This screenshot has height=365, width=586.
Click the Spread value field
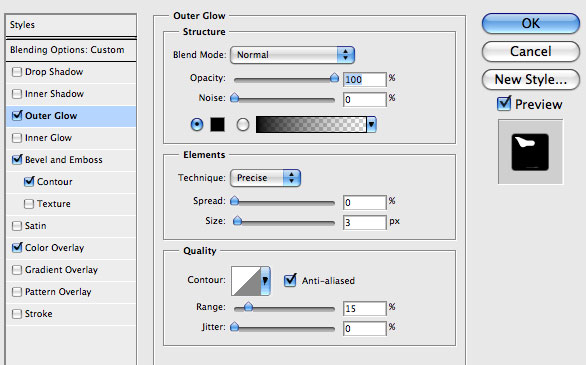point(364,202)
